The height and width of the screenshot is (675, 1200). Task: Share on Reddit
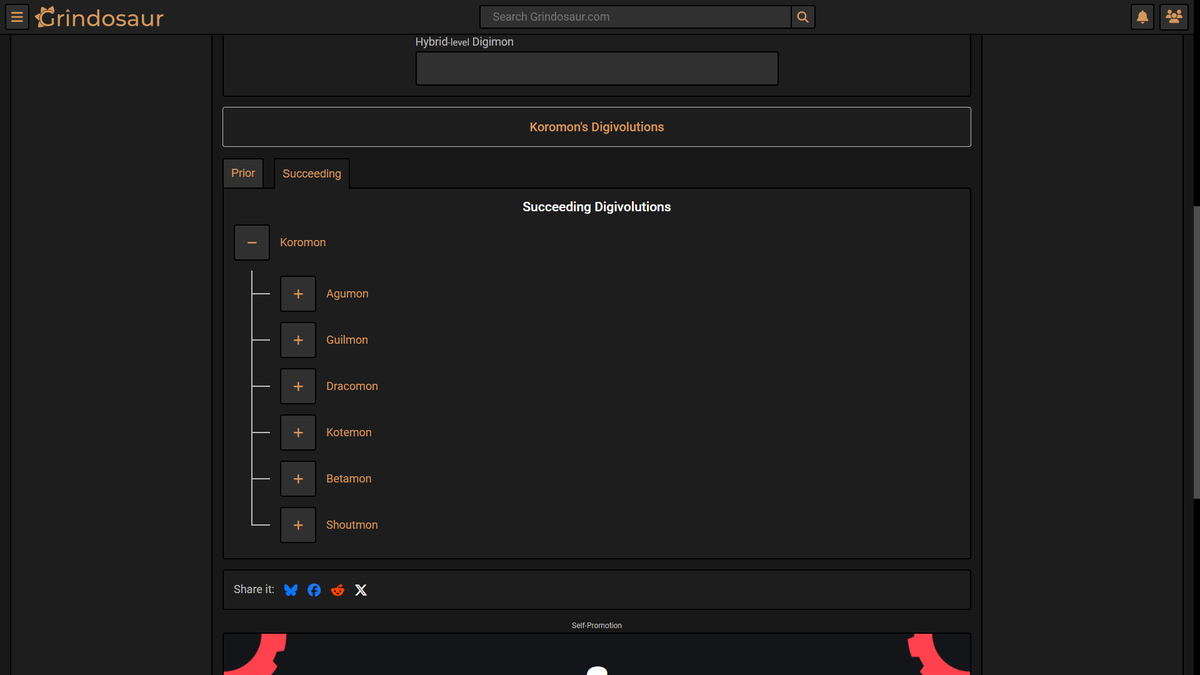point(338,590)
